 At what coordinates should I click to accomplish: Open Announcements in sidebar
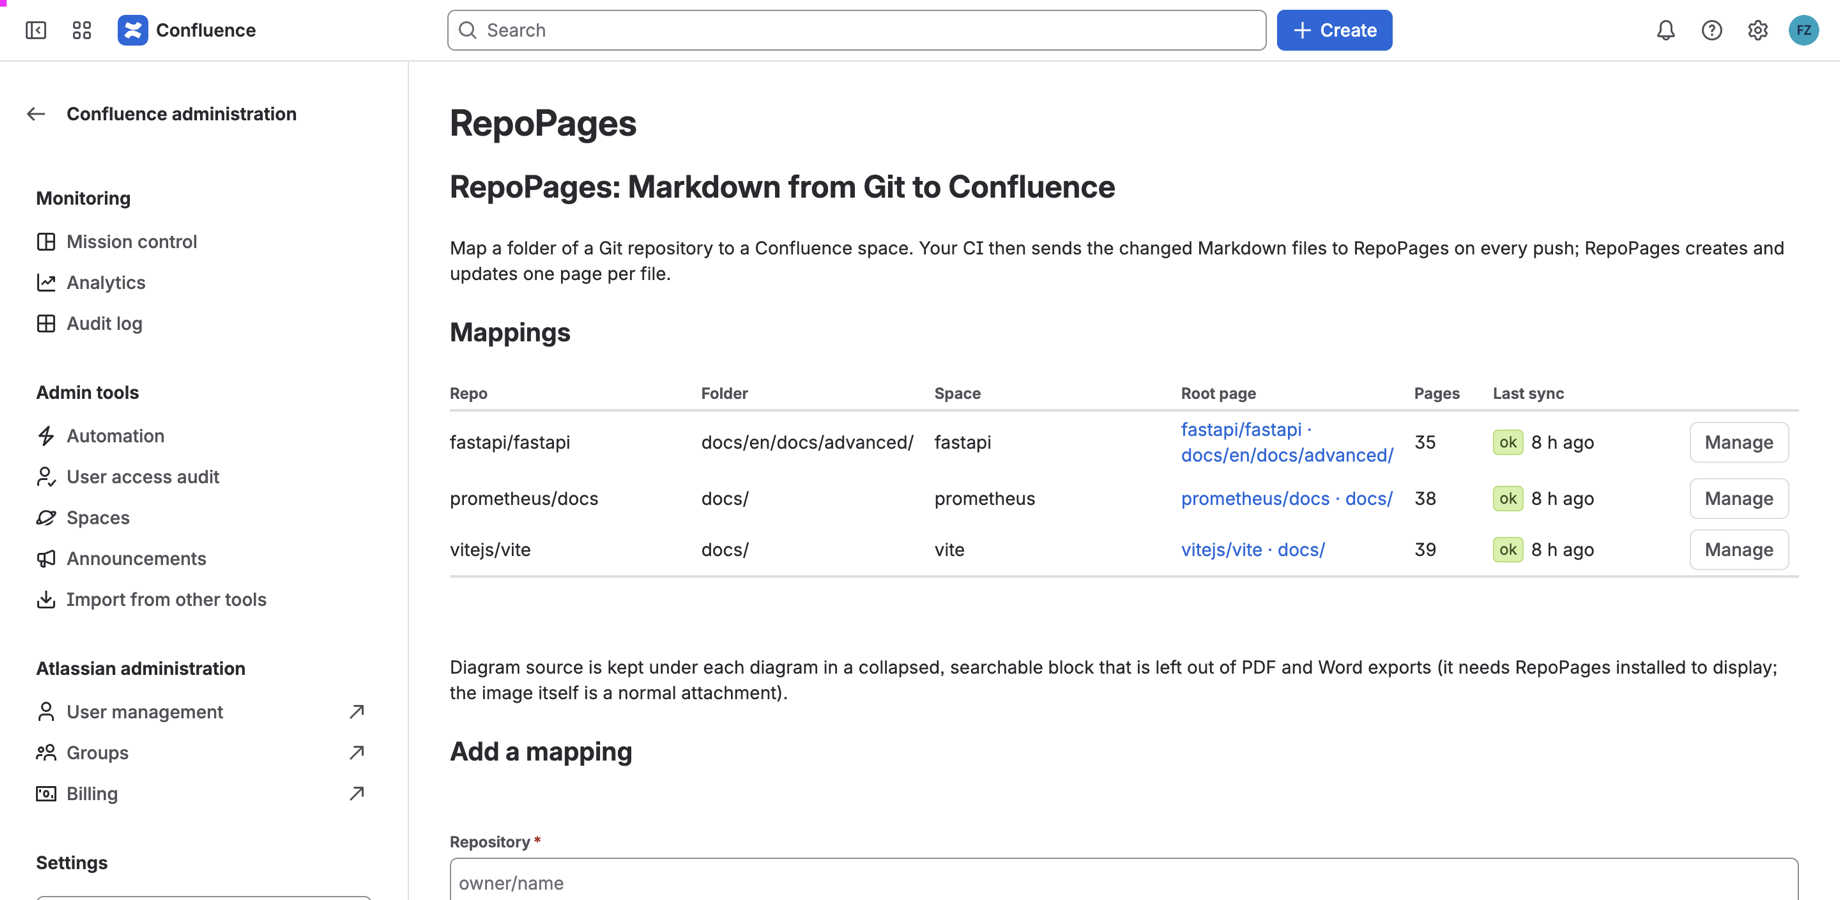coord(136,559)
